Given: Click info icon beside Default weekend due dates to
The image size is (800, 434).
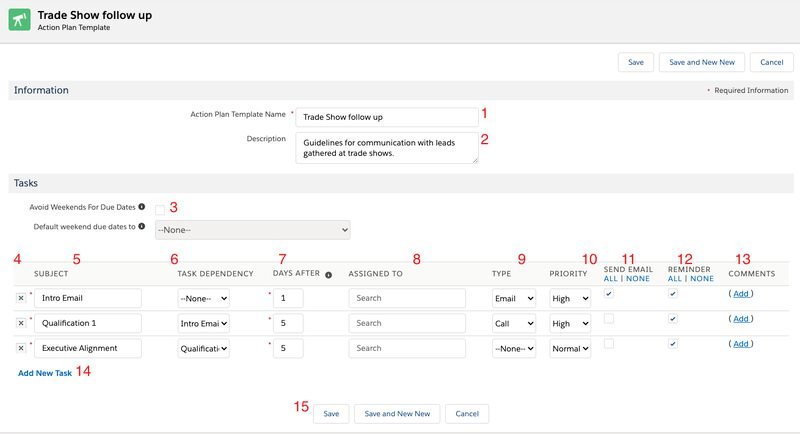Looking at the screenshot, I should pyautogui.click(x=142, y=226).
